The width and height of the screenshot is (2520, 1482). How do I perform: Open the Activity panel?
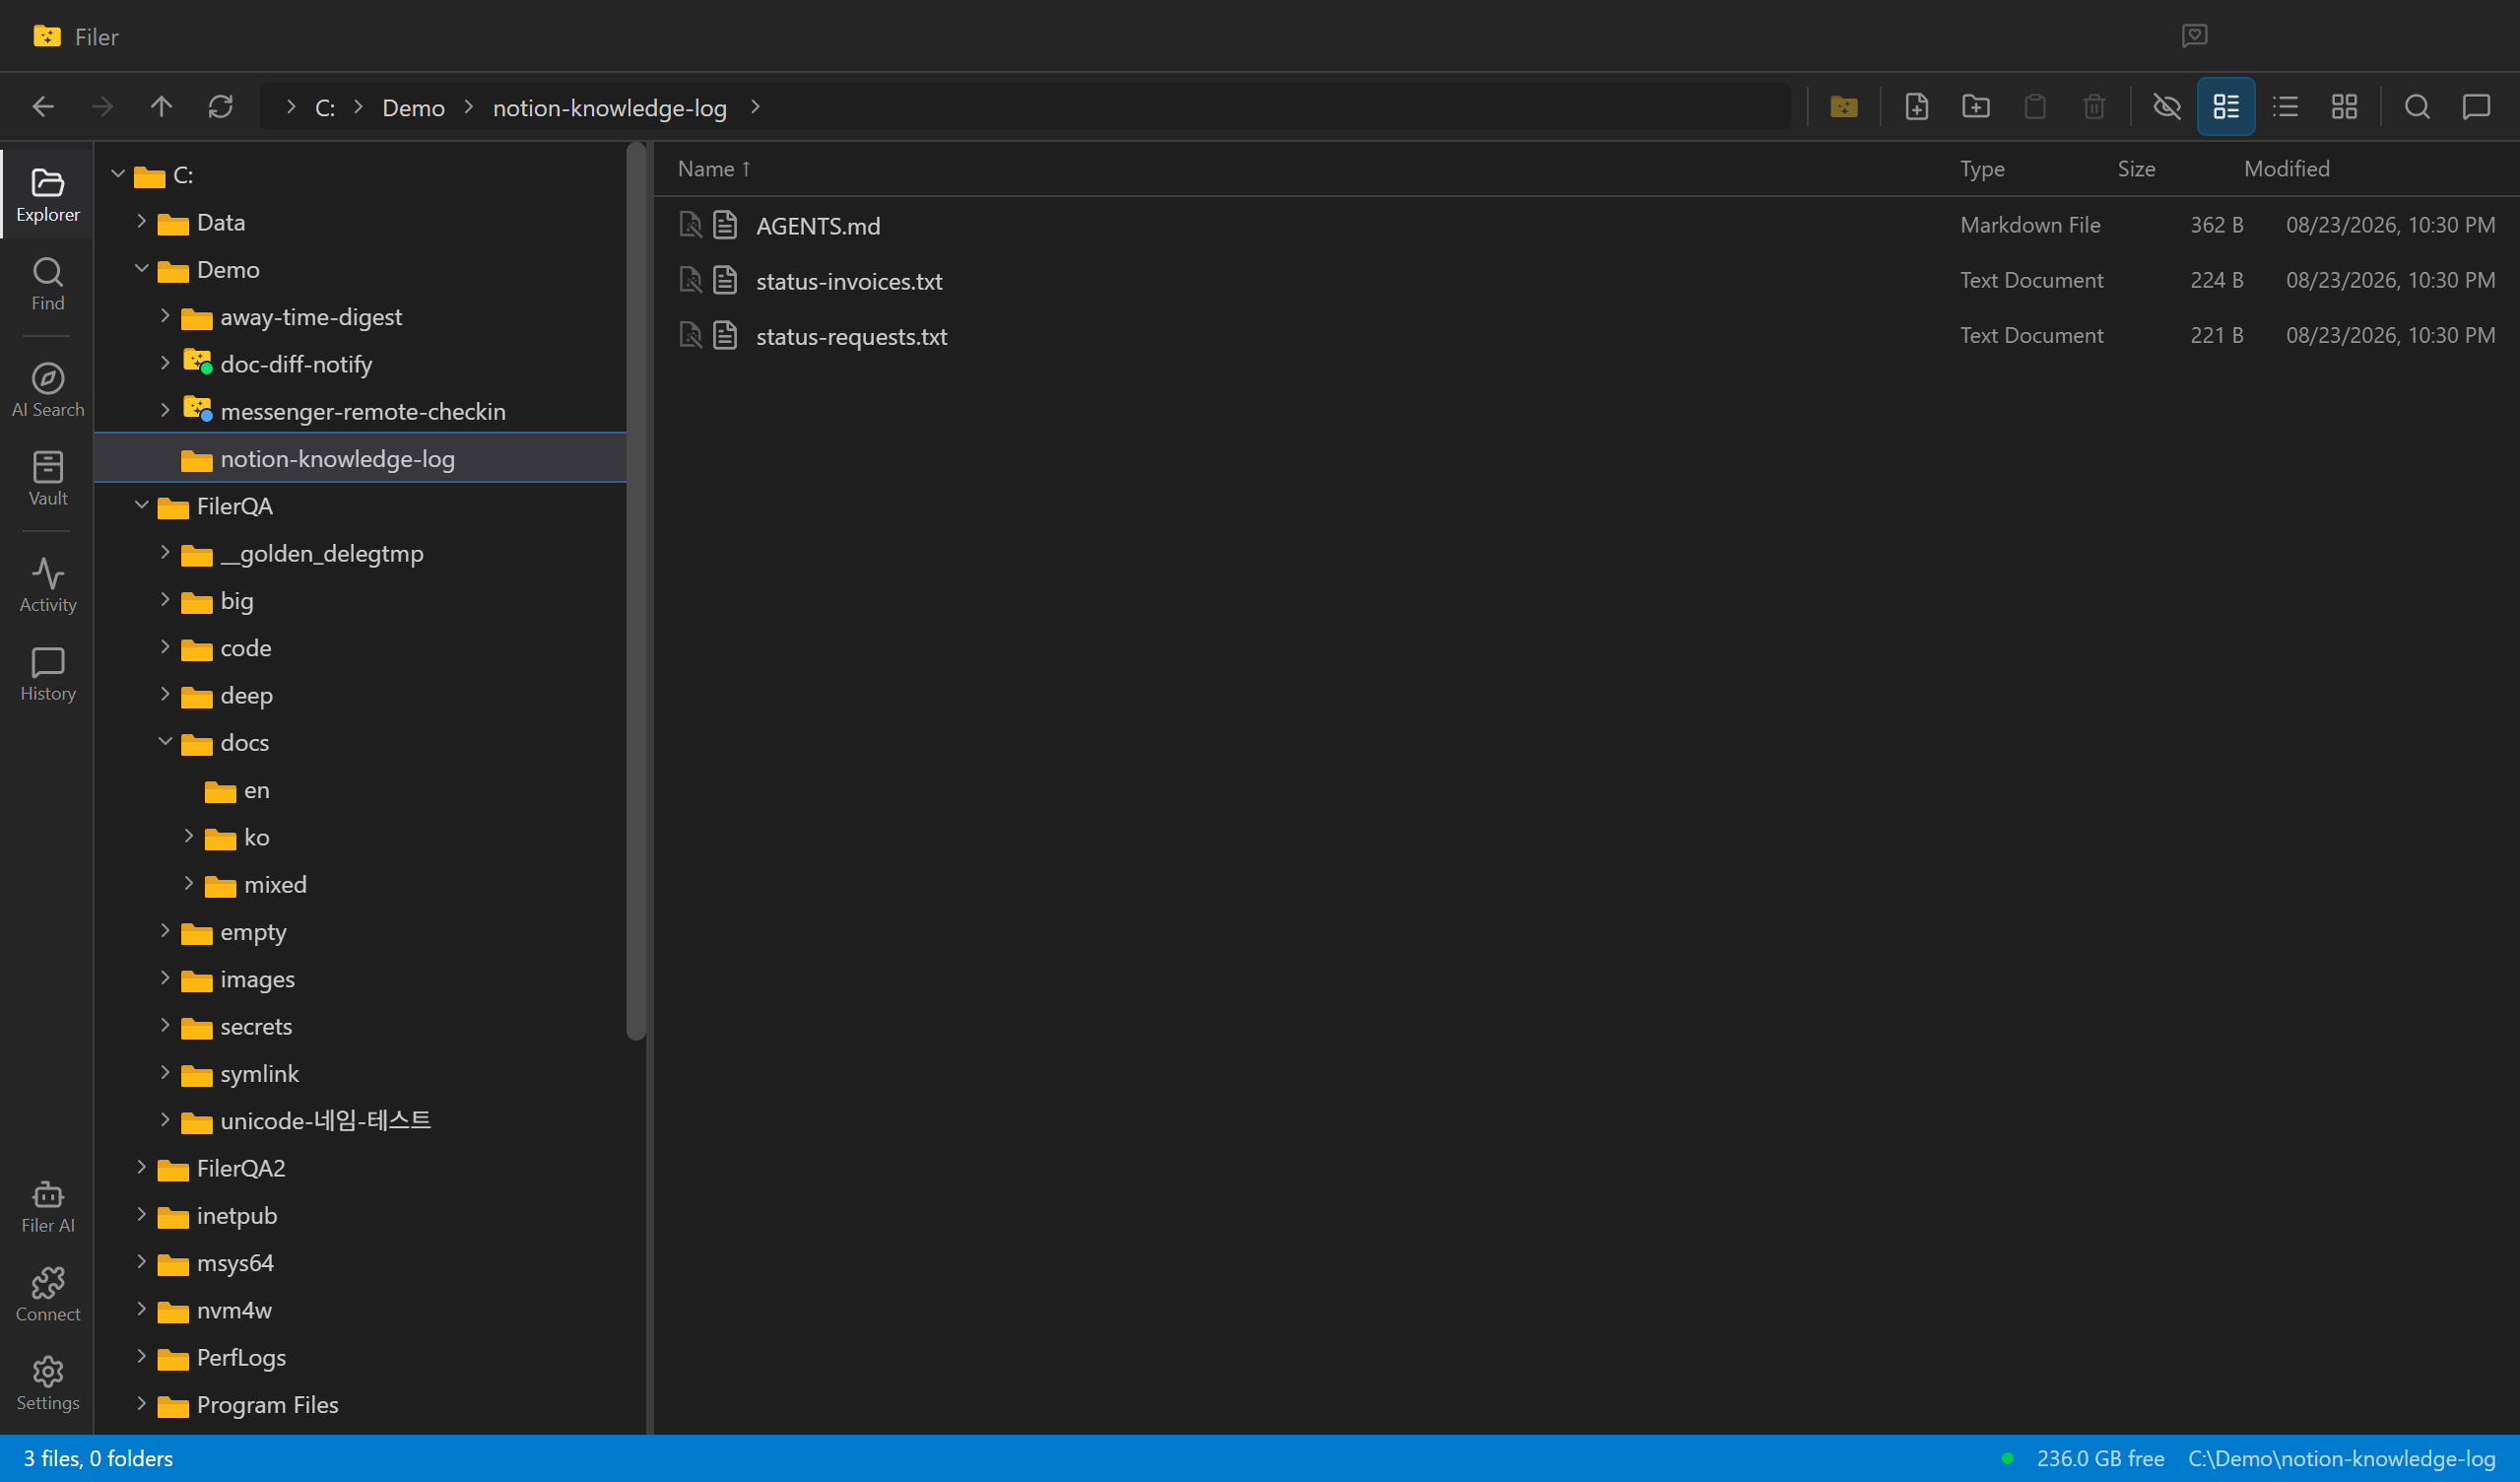48,586
